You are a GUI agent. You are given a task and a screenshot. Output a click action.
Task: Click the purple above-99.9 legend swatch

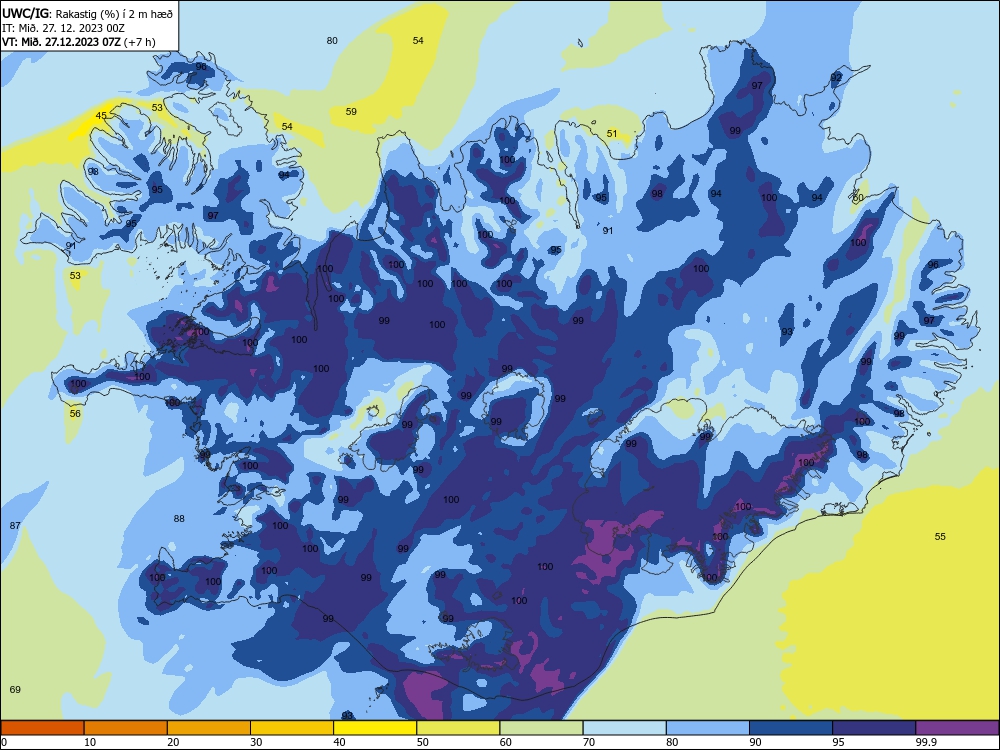[957, 728]
